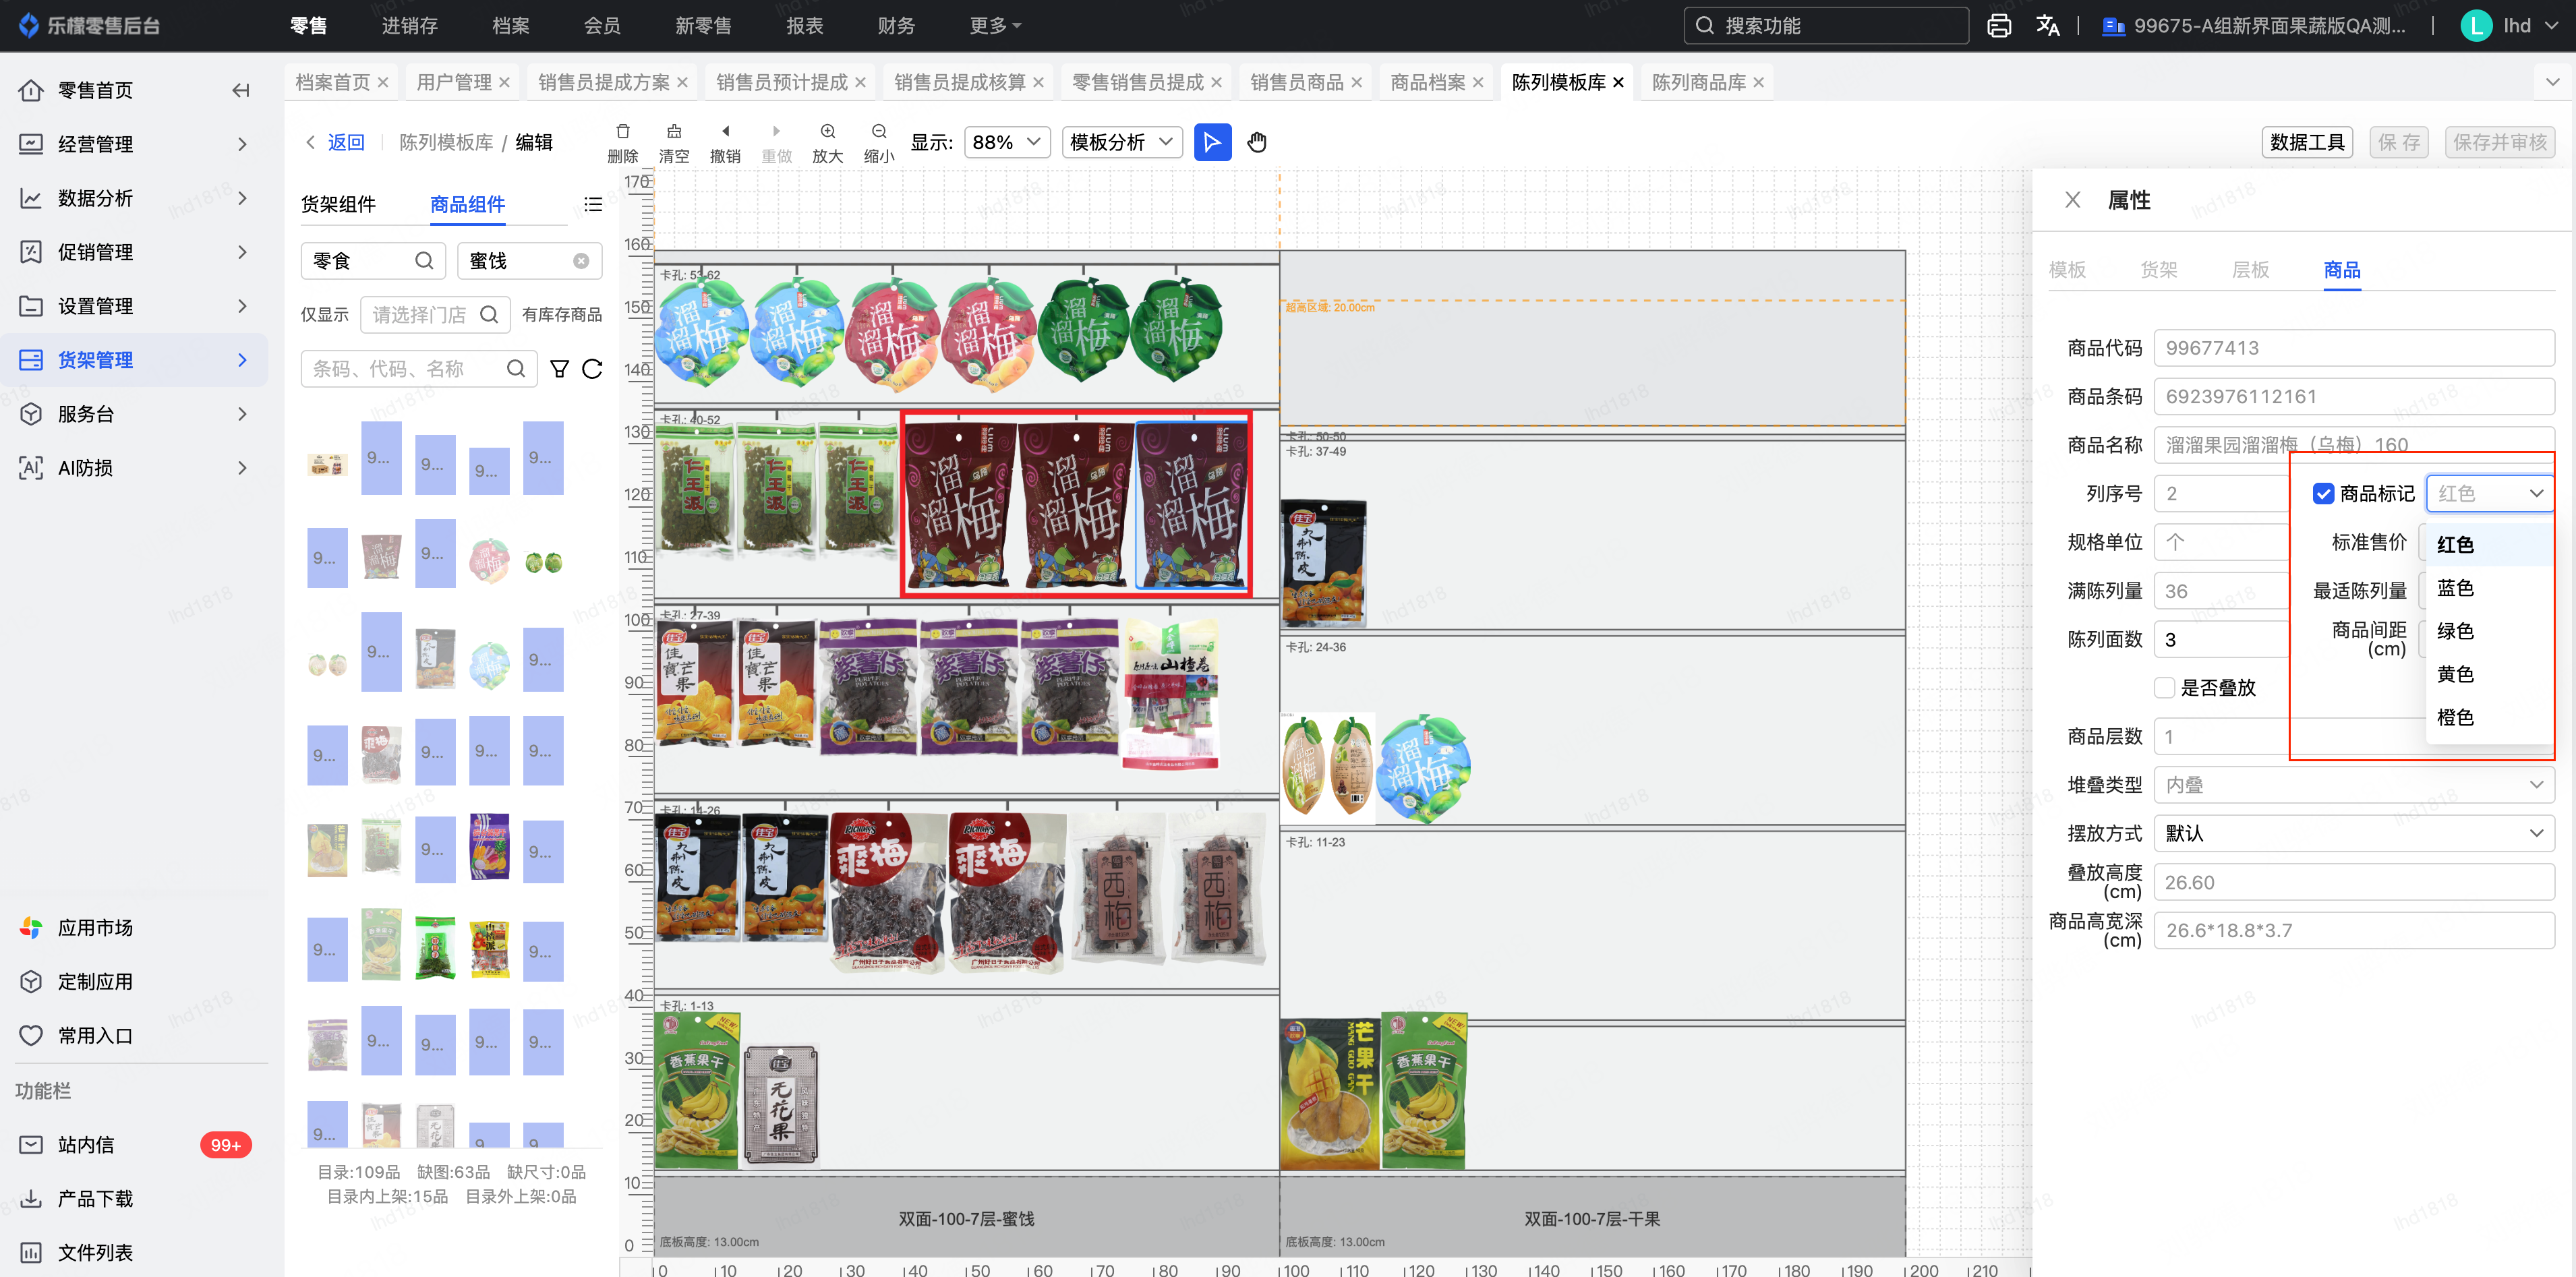
Task: Click the refresh product list icon
Action: [592, 369]
